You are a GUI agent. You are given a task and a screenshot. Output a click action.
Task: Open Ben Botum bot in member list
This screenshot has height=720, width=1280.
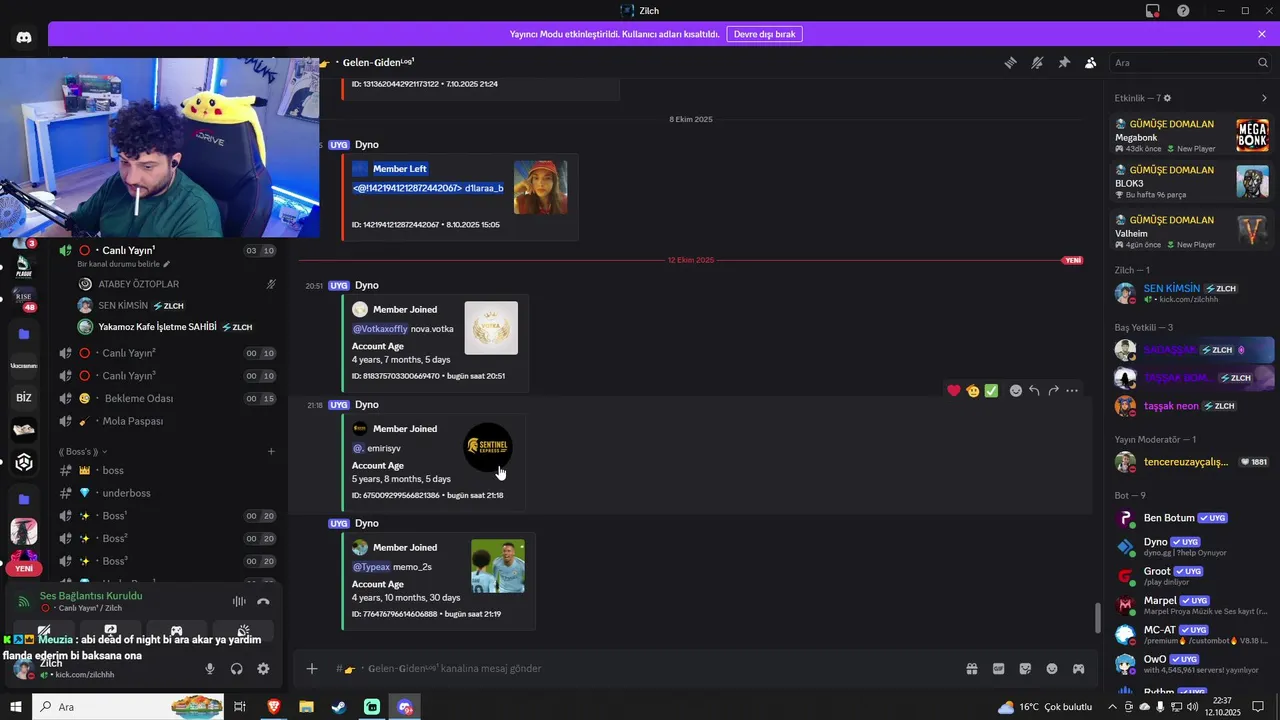pos(1192,518)
